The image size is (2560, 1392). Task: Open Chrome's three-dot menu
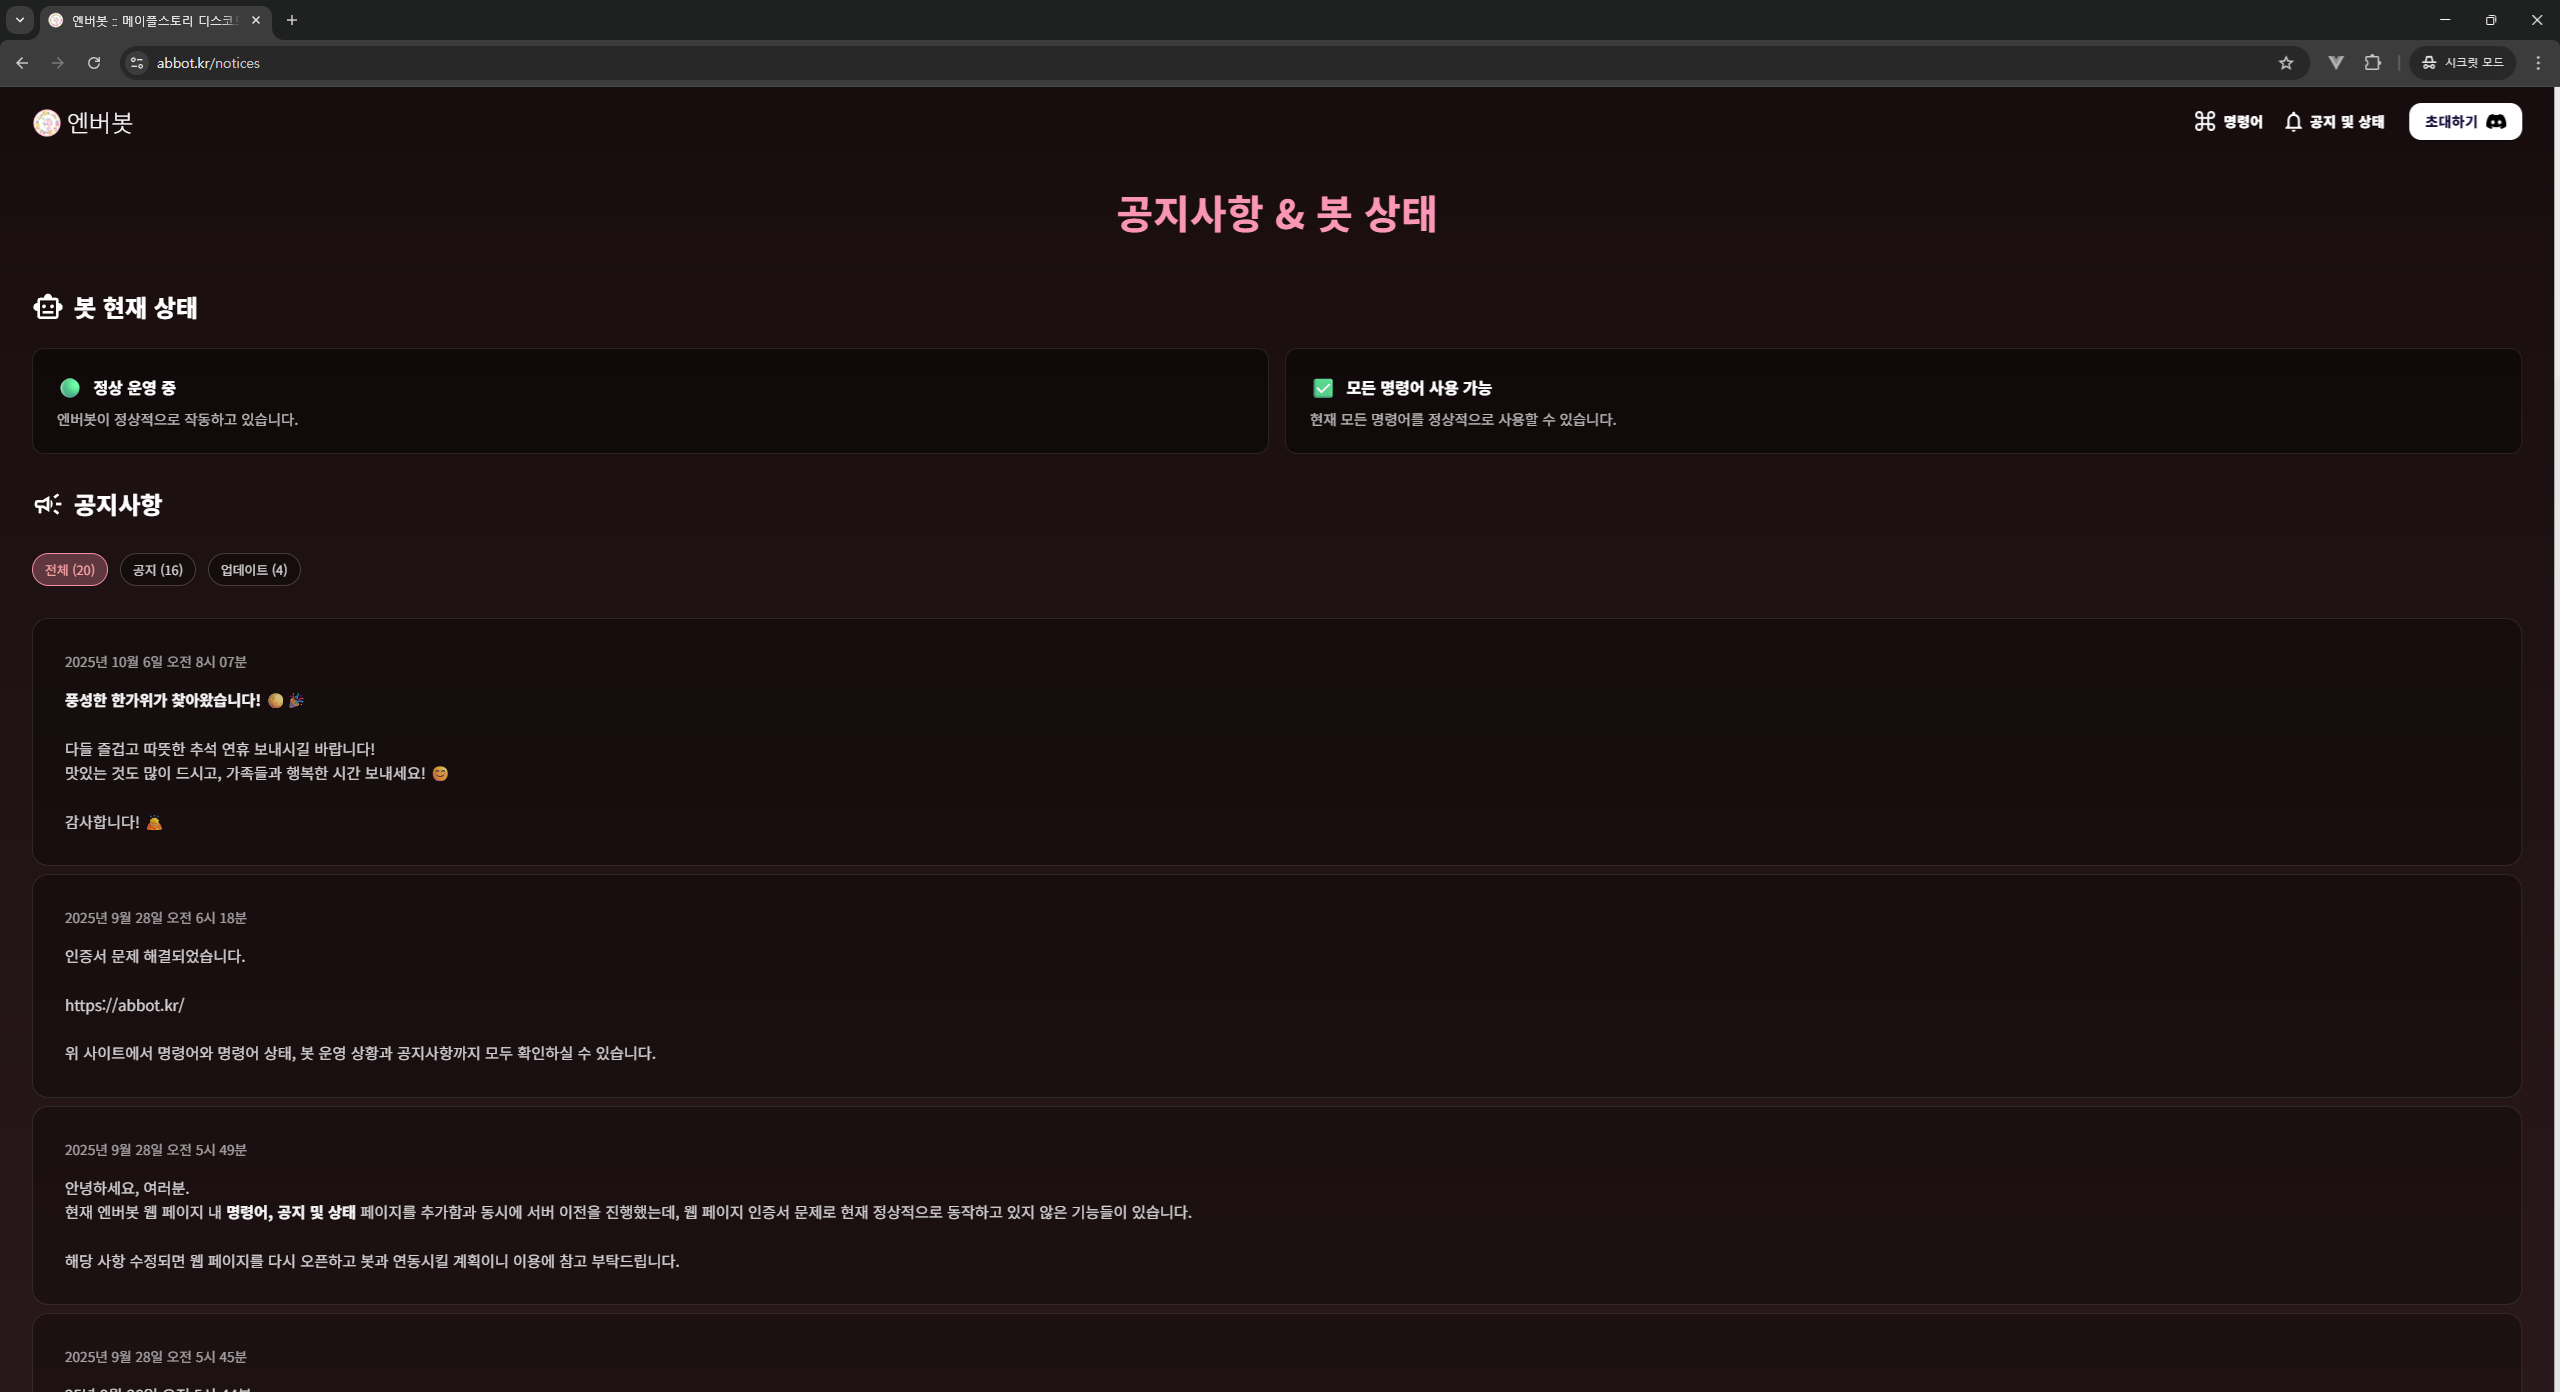[2538, 63]
